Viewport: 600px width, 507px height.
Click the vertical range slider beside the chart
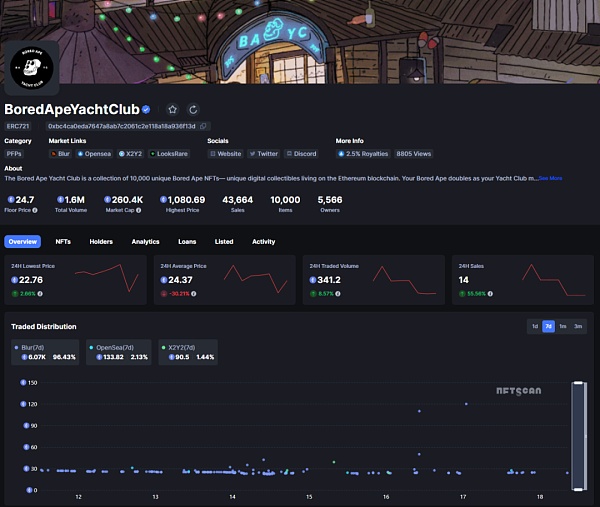coord(576,435)
